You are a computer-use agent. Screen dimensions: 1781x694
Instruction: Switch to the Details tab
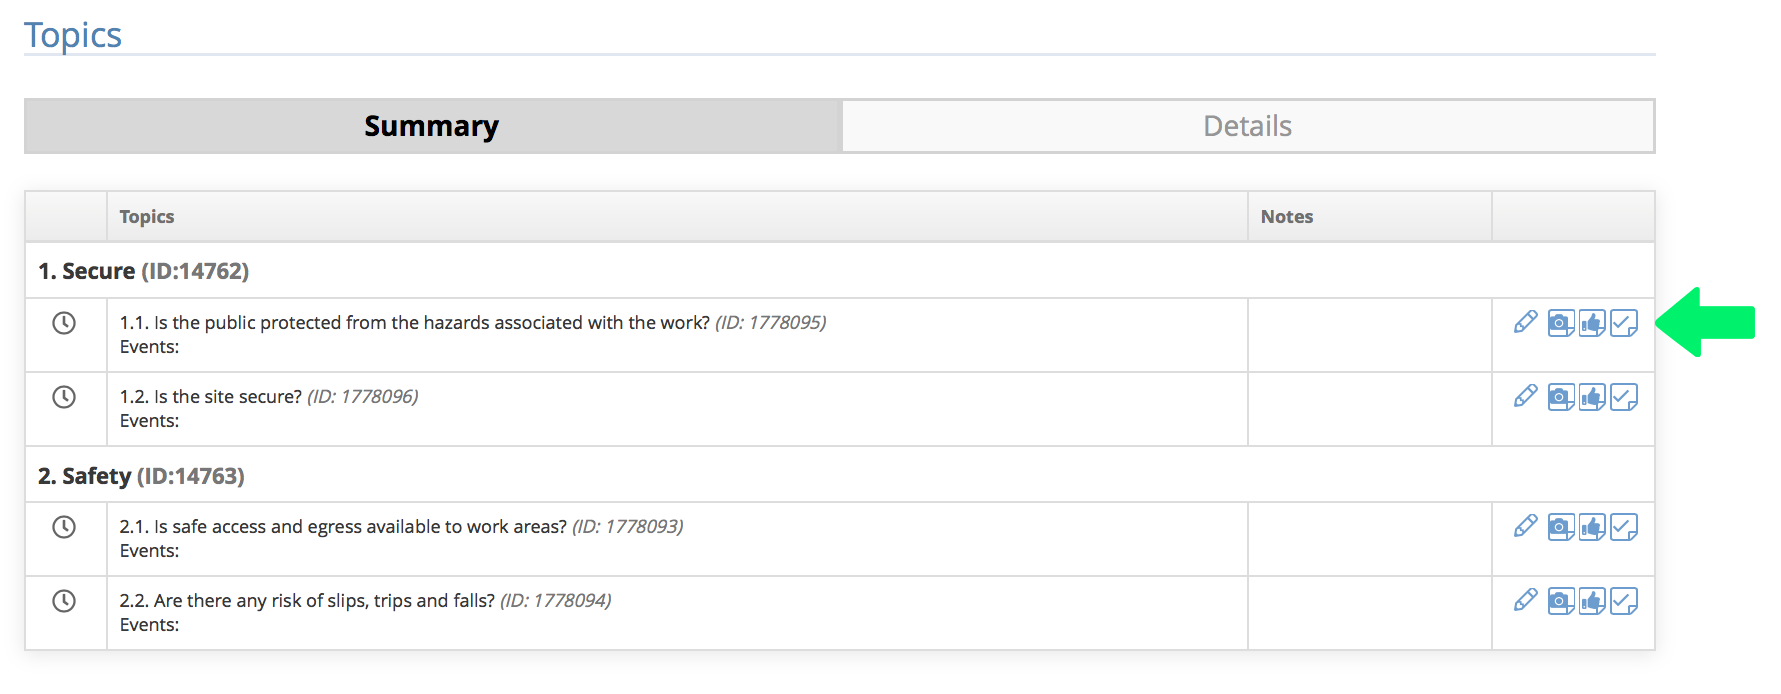click(1248, 126)
